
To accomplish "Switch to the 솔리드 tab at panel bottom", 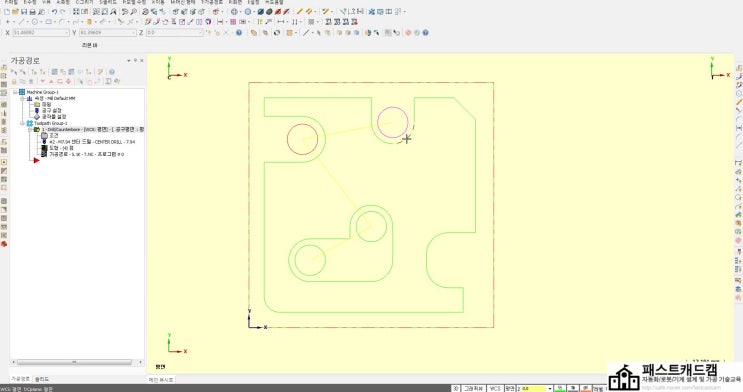I will click(42, 379).
